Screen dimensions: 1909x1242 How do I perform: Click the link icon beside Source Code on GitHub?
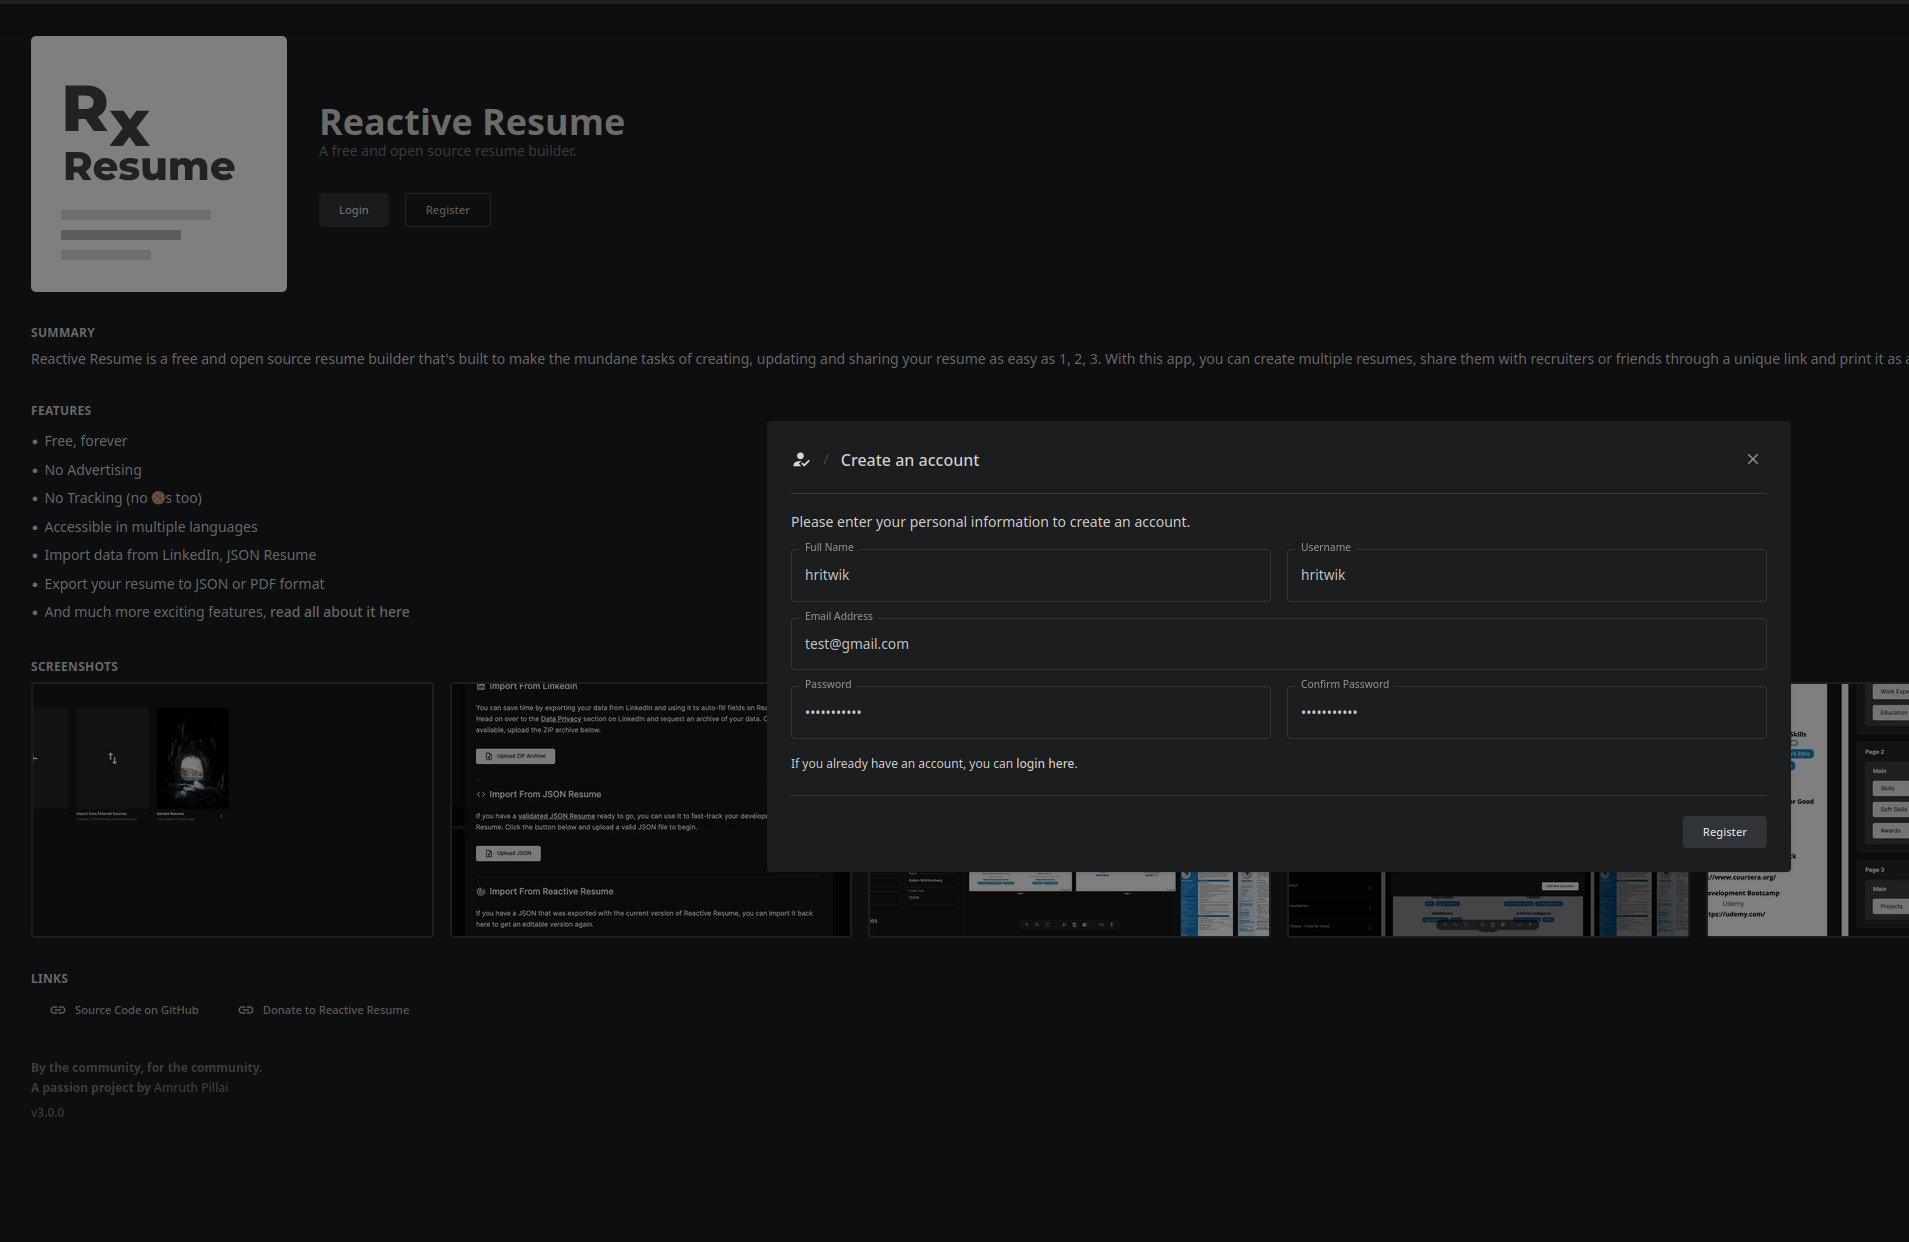[58, 1010]
